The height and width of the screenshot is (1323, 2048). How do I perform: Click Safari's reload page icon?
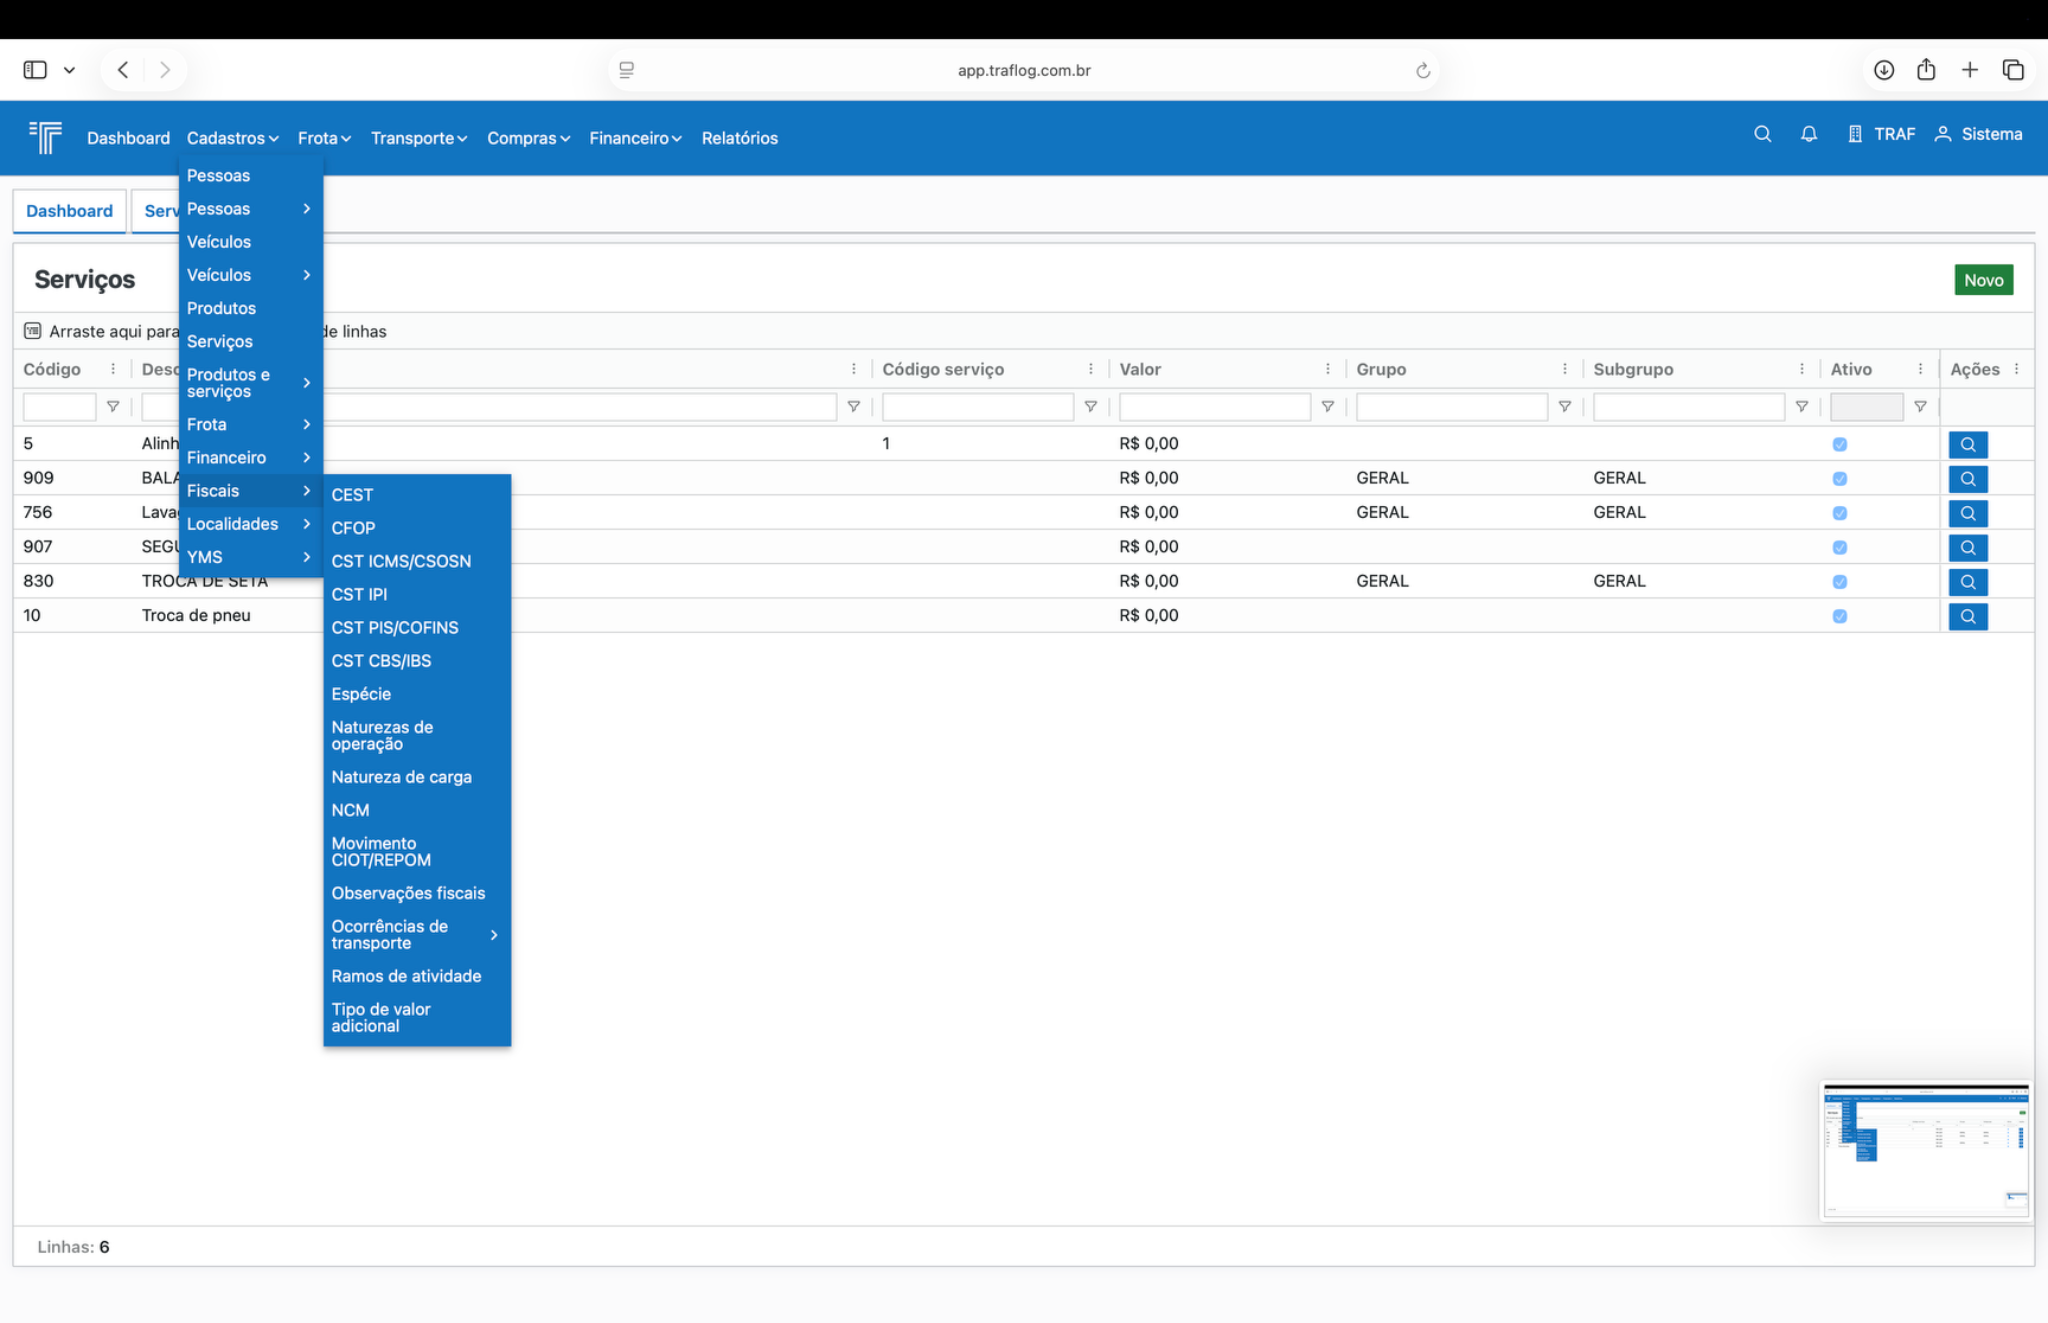(1422, 70)
